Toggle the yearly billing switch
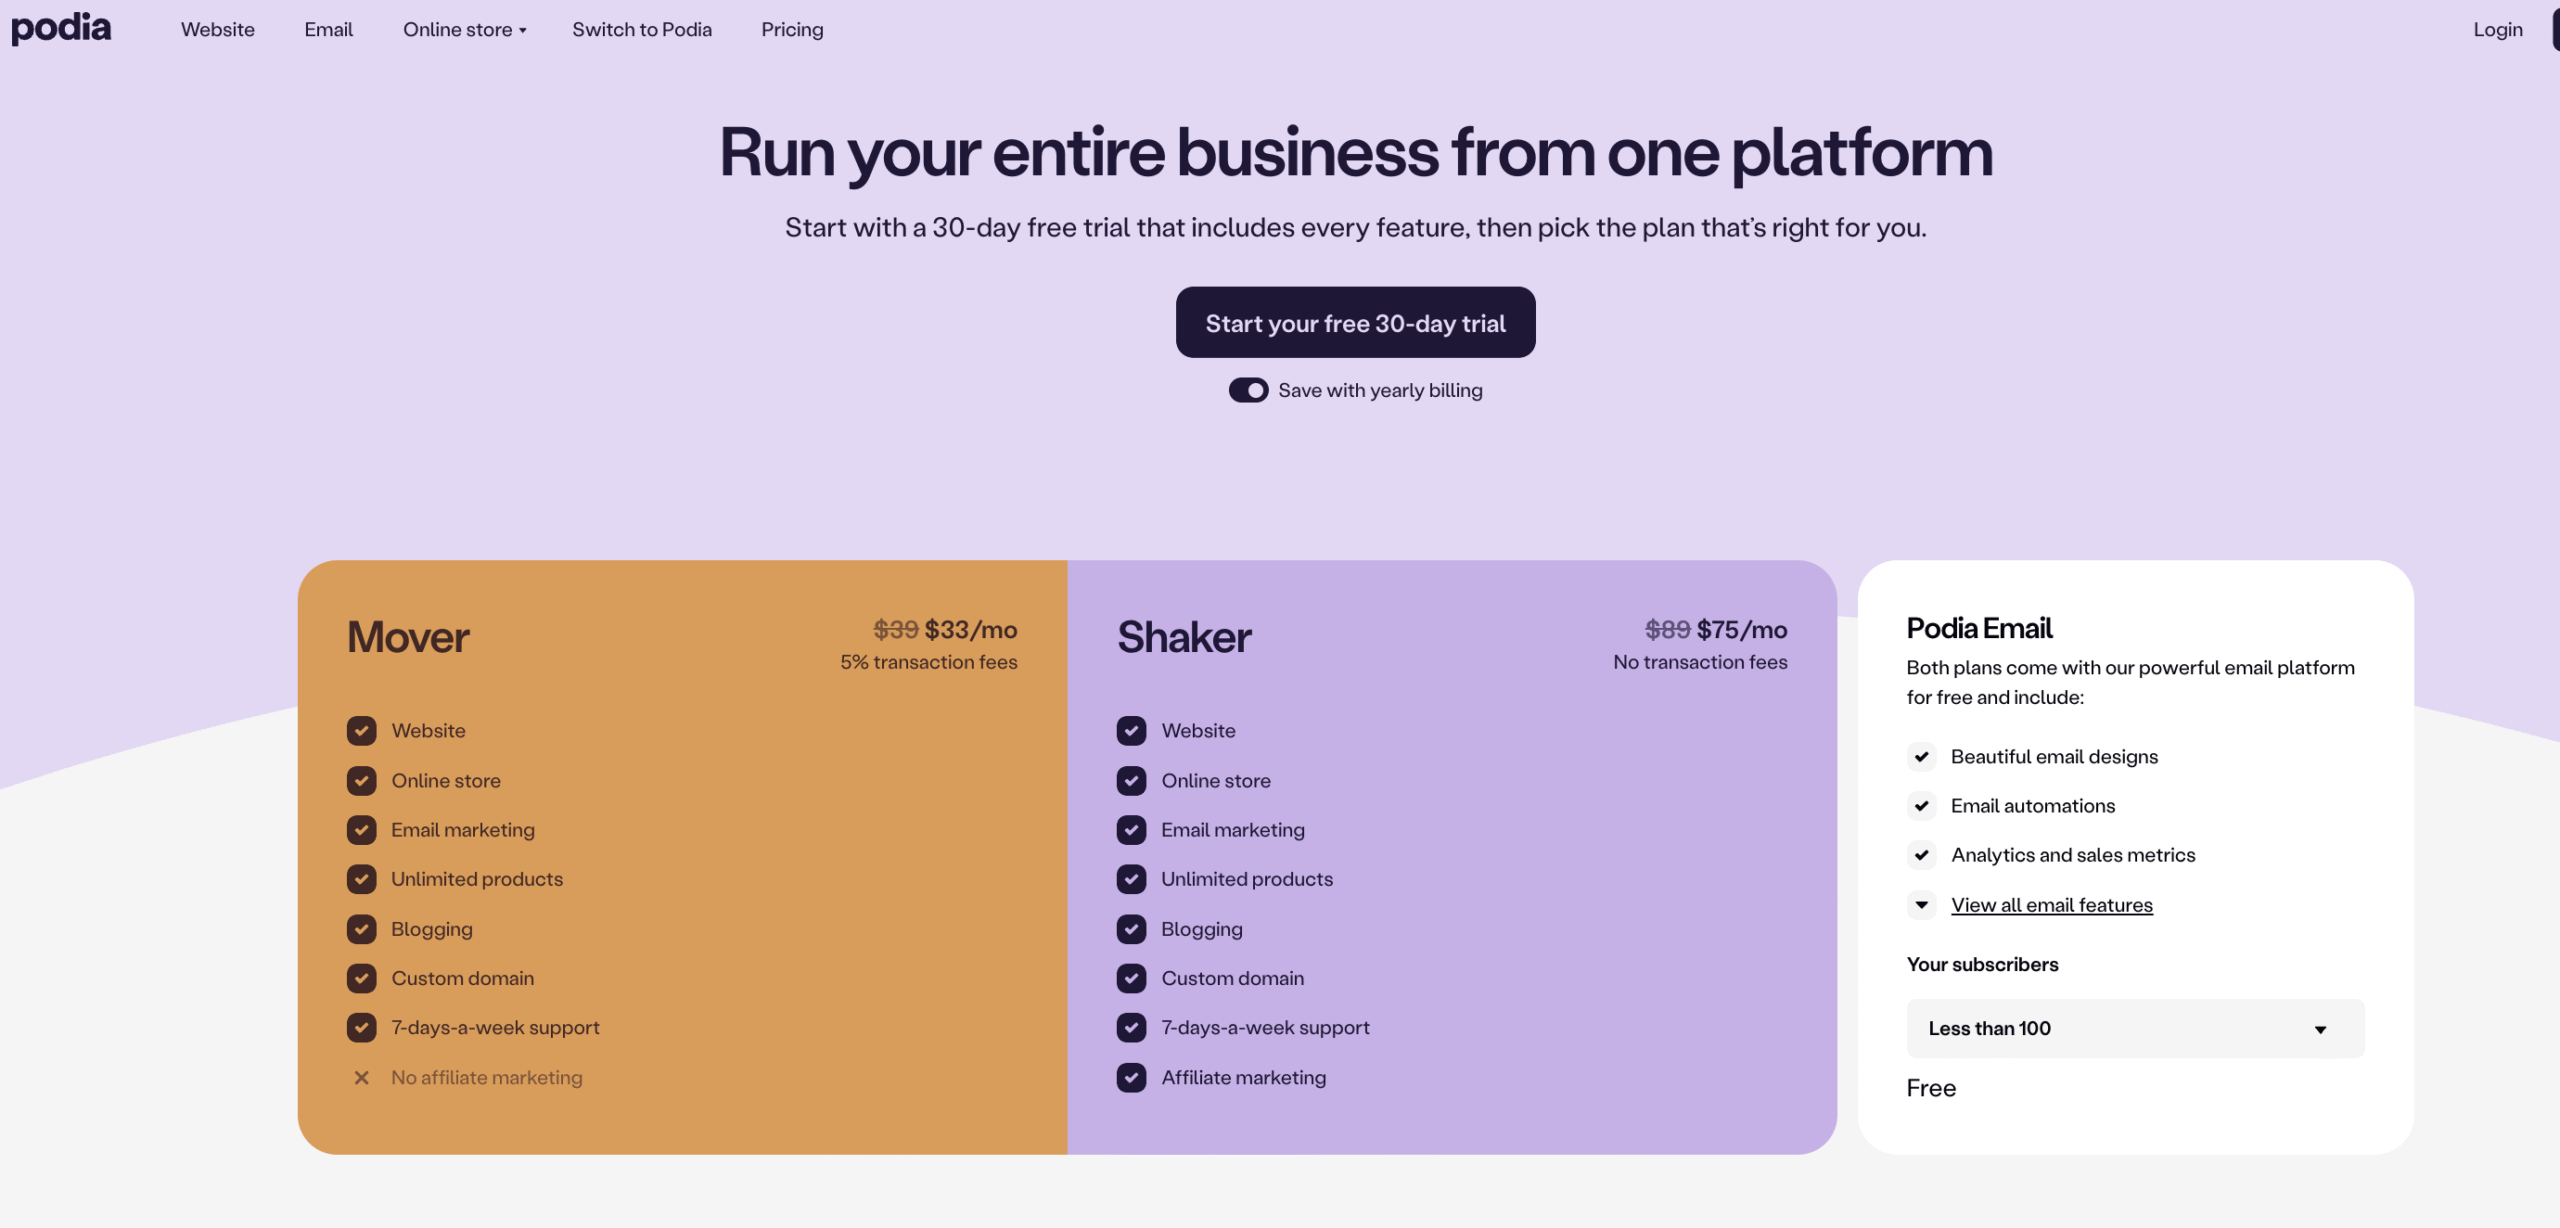The width and height of the screenshot is (2560, 1228). tap(1248, 390)
